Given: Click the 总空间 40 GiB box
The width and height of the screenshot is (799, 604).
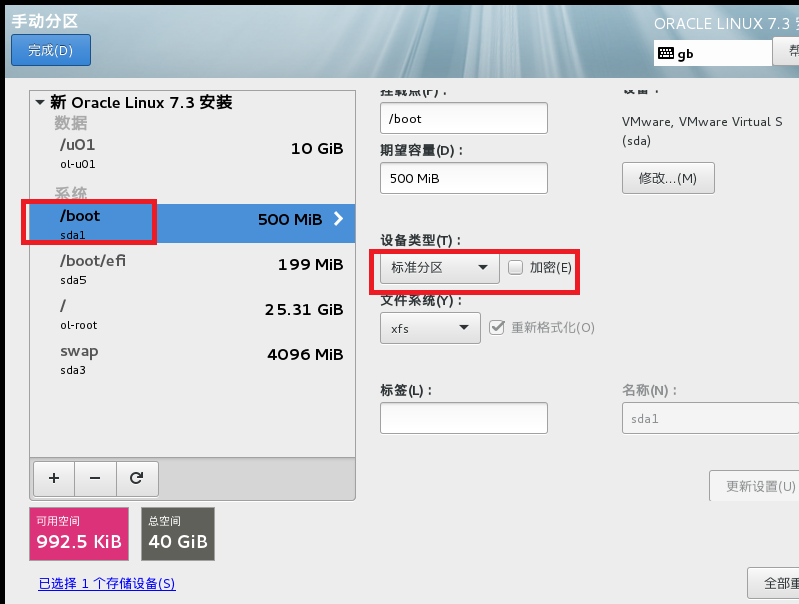Looking at the screenshot, I should pyautogui.click(x=178, y=534).
